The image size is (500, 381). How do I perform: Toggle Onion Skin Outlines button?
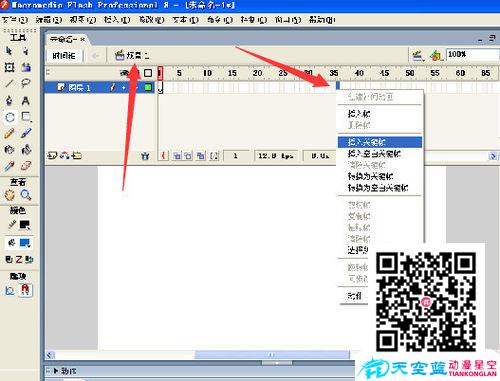click(x=188, y=156)
